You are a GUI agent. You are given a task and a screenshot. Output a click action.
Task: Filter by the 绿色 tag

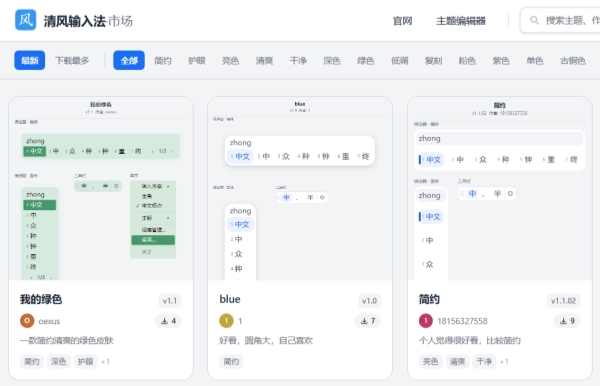coord(365,60)
